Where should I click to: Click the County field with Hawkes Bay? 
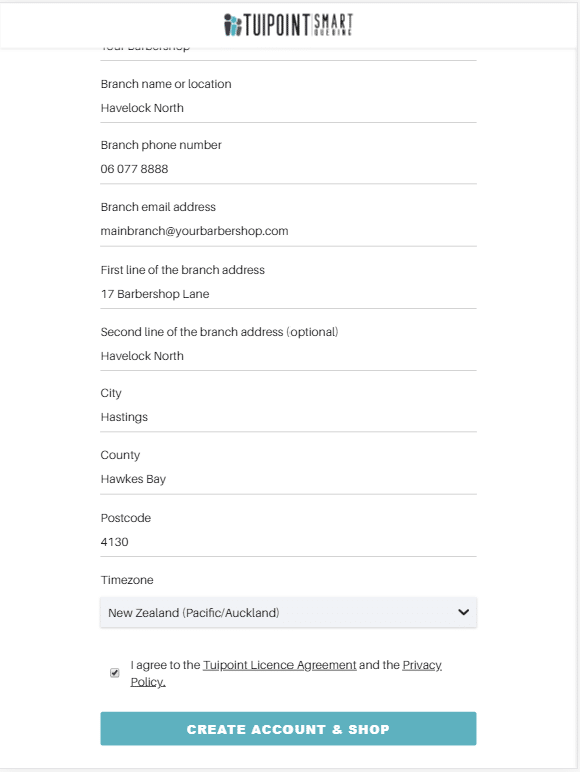[x=289, y=480]
